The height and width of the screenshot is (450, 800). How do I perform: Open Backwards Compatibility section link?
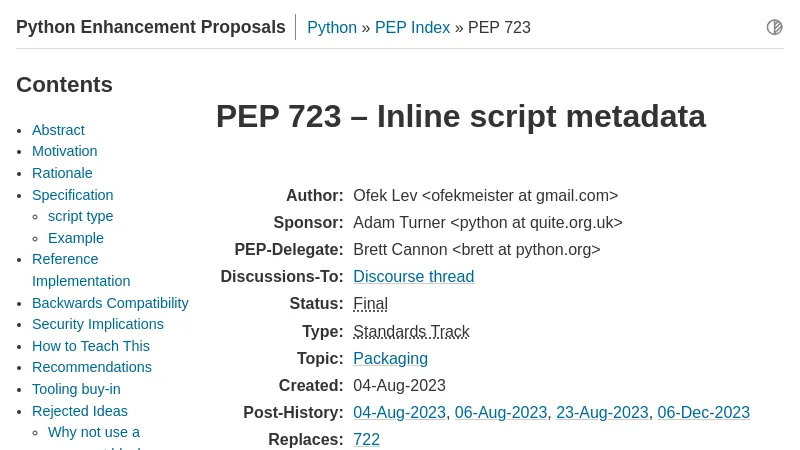[x=110, y=303]
